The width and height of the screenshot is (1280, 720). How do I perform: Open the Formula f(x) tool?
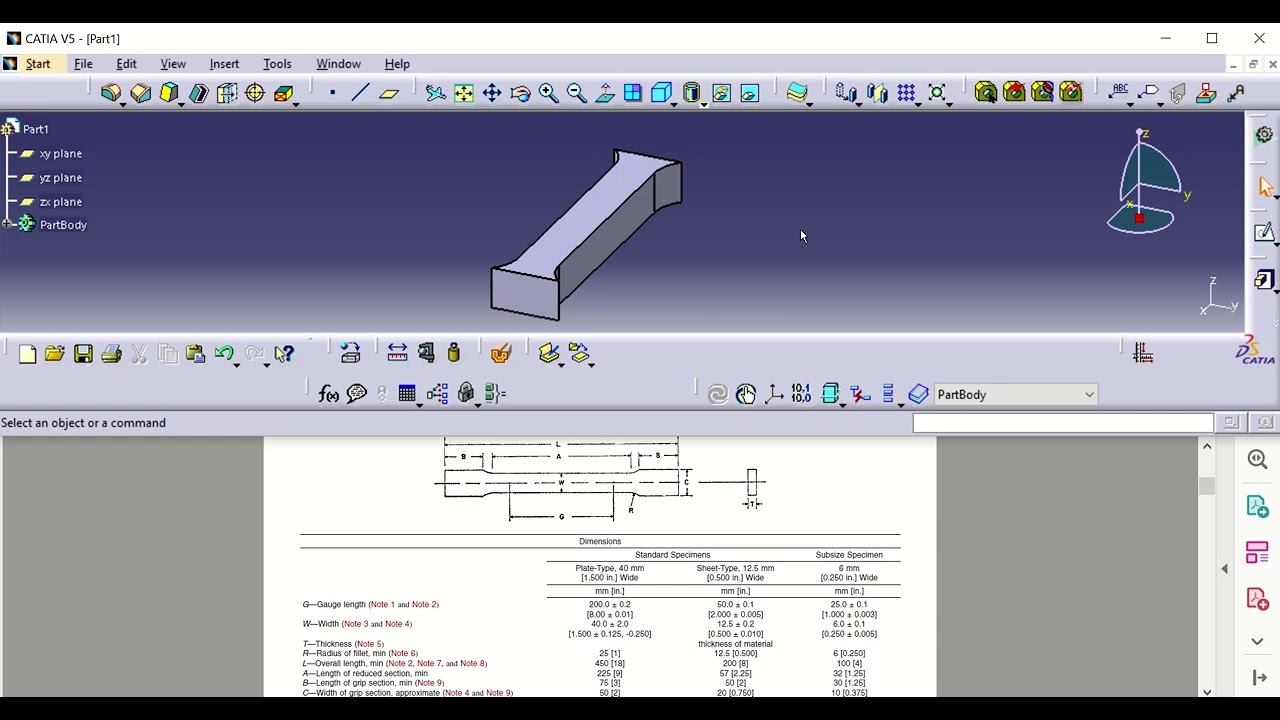pos(328,394)
